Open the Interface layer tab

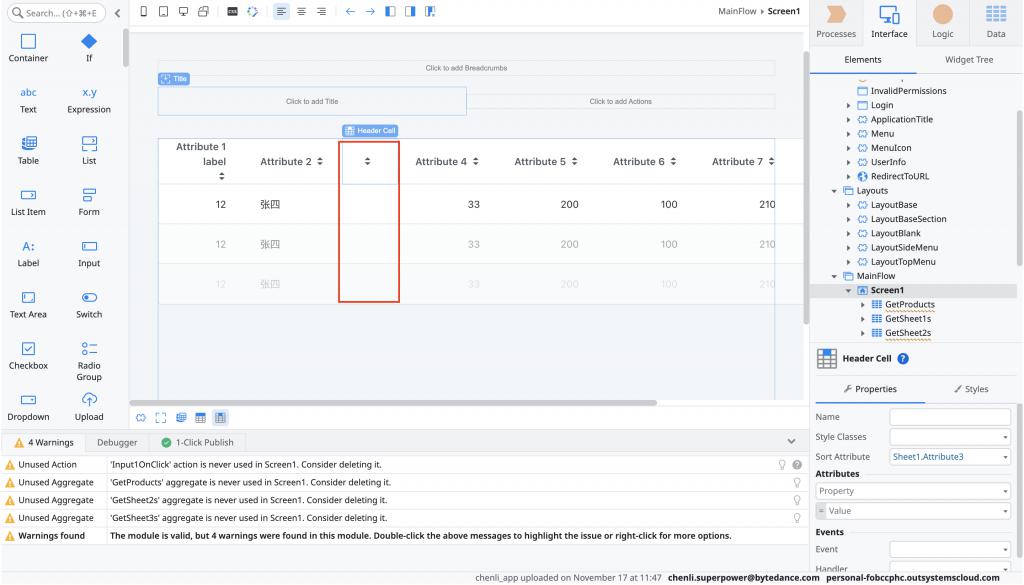(x=889, y=22)
